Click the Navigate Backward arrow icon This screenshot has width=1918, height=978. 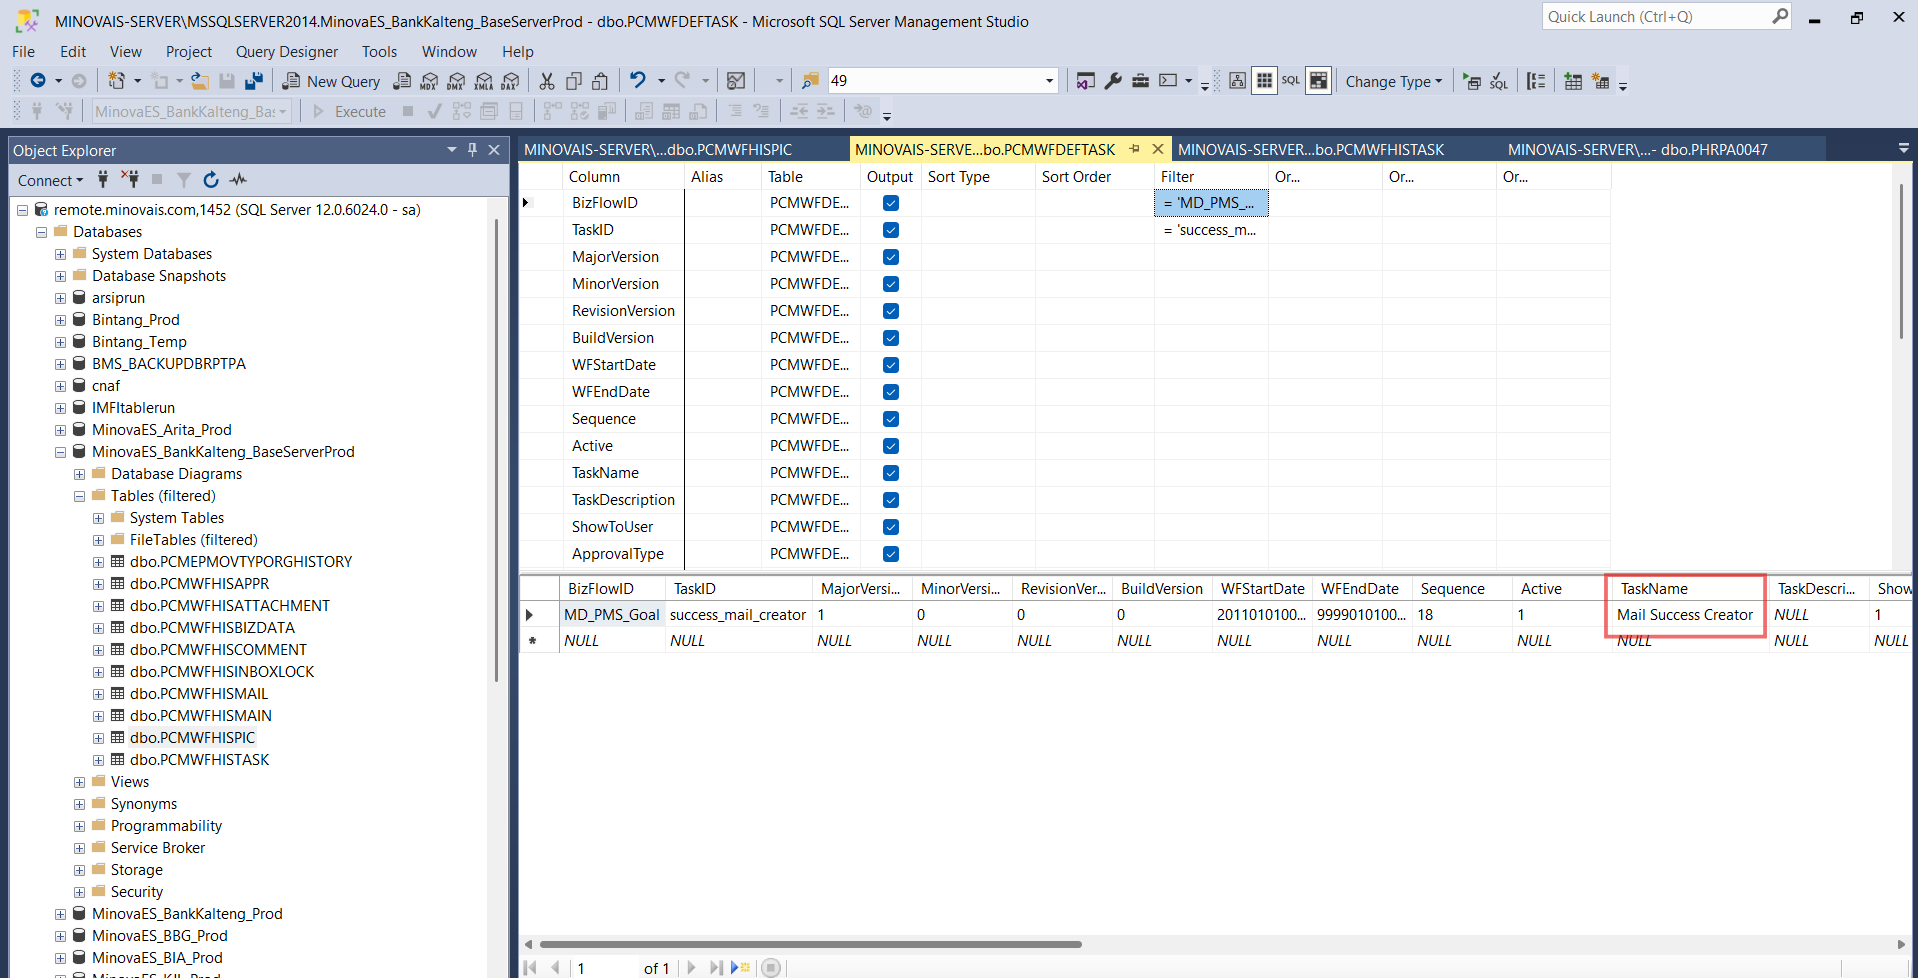click(x=38, y=81)
